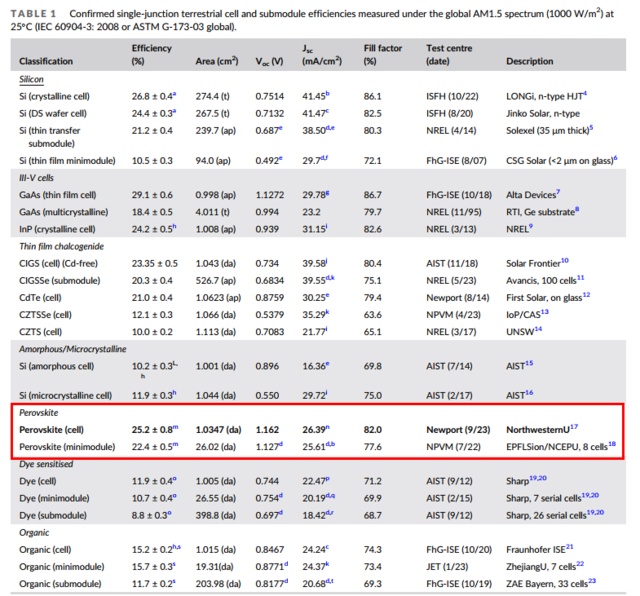This screenshot has height=596, width=640.
Task: Click reference 5 next to Solexel description
Action: pos(592,127)
